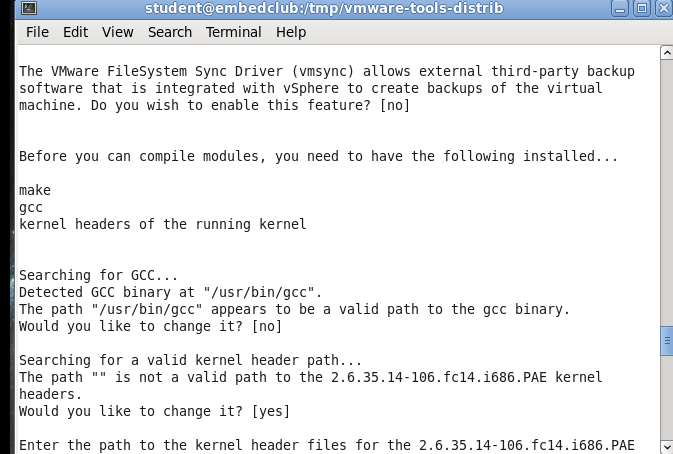Open the Terminal menu

(x=233, y=32)
